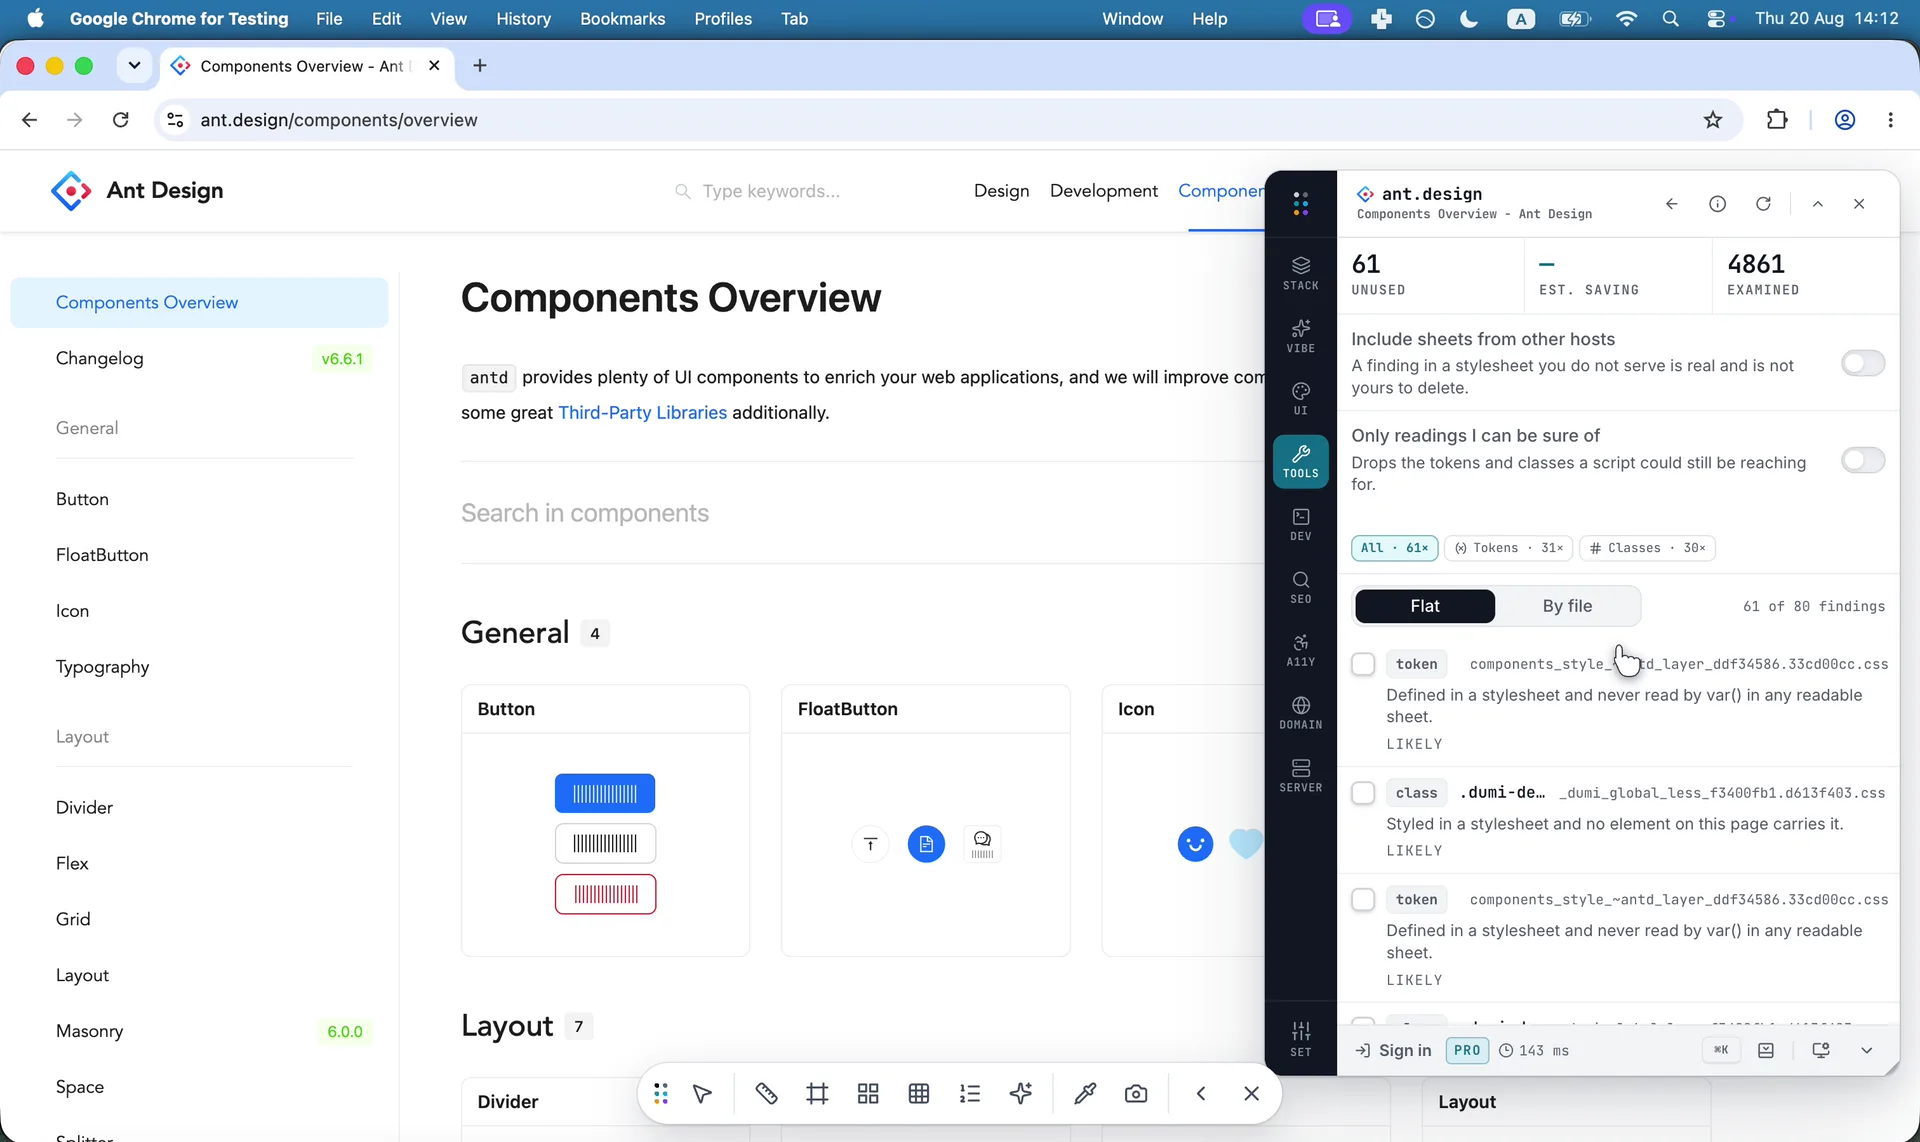1920x1142 pixels.
Task: Check the .dumi-de… class finding checkbox
Action: point(1362,793)
